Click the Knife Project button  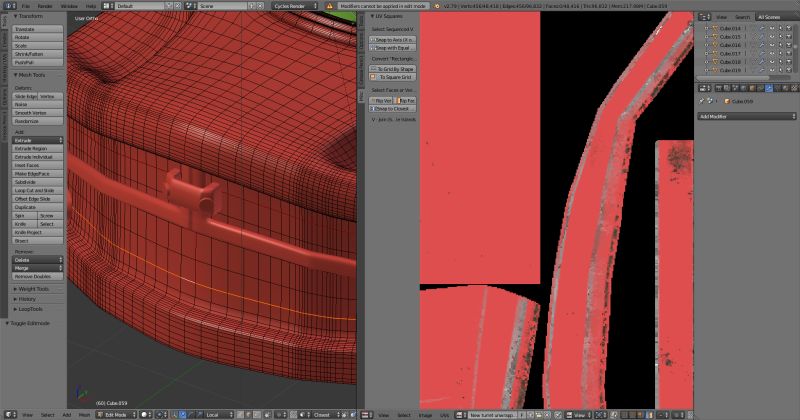pos(37,232)
